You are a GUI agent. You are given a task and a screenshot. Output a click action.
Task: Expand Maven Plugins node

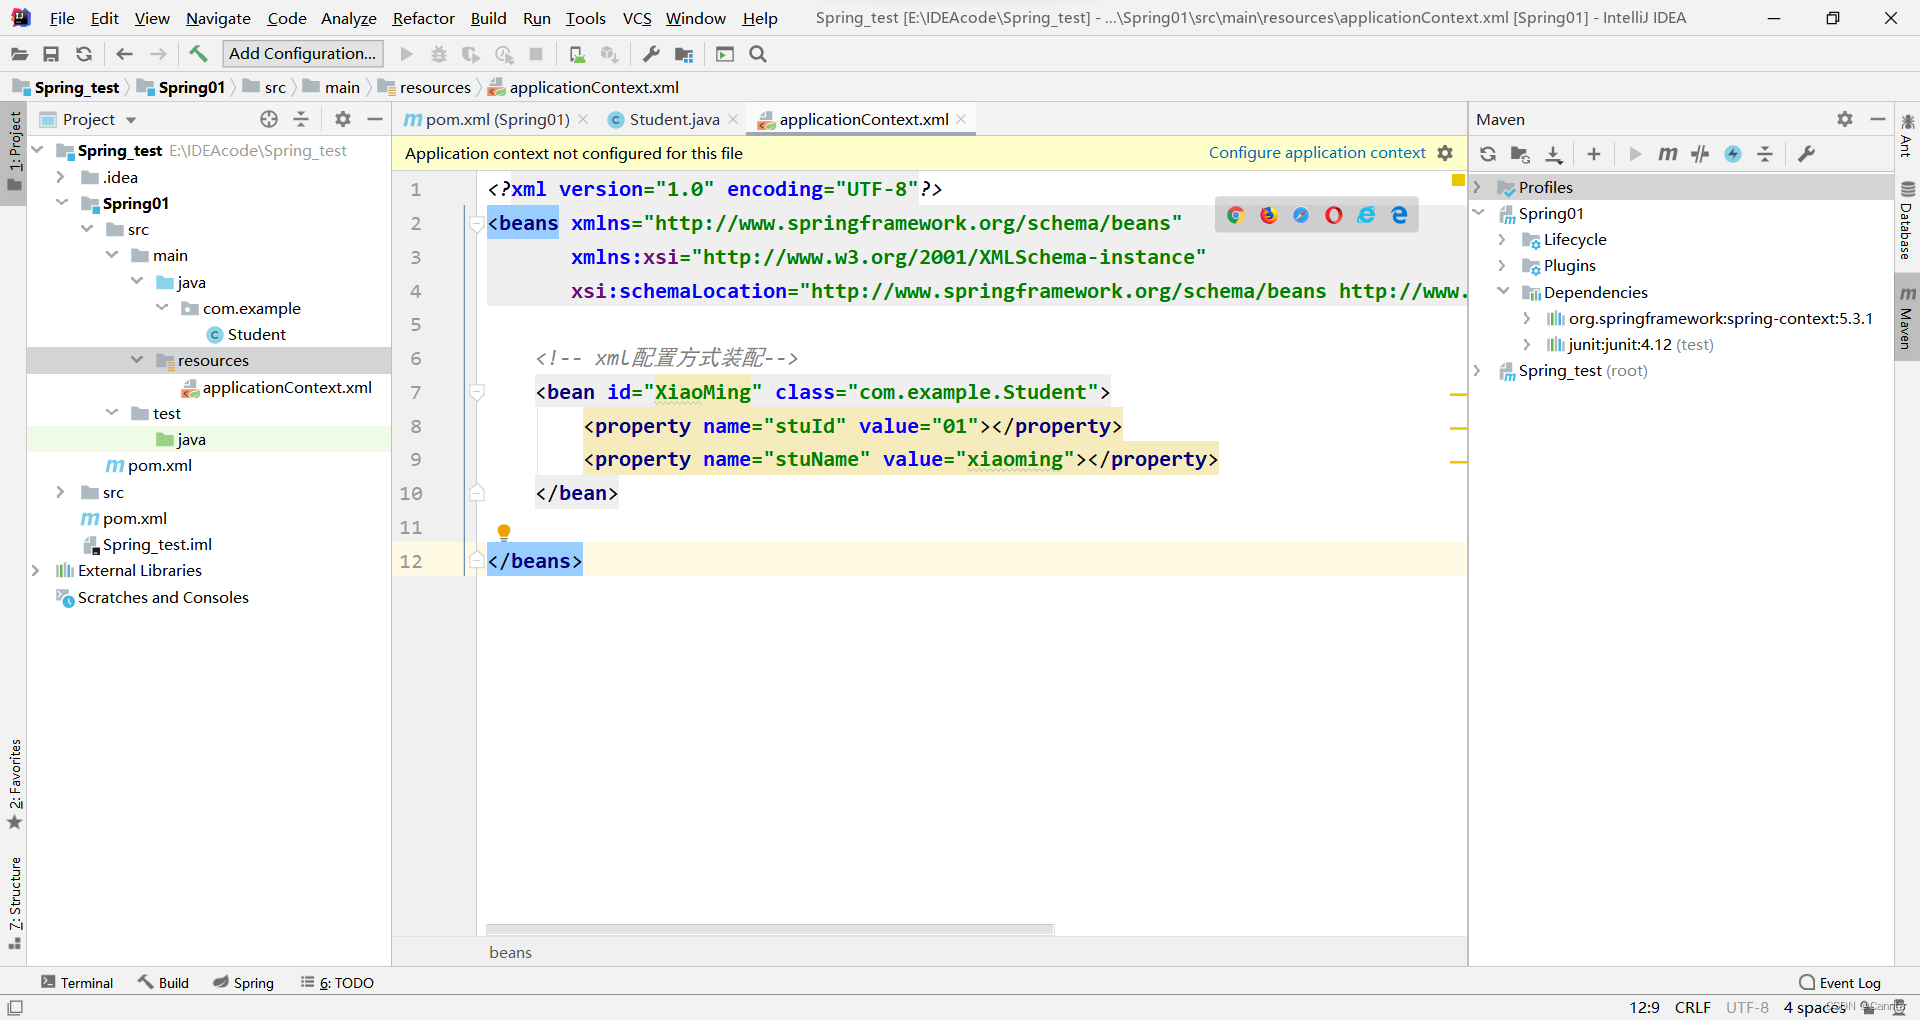pos(1502,265)
